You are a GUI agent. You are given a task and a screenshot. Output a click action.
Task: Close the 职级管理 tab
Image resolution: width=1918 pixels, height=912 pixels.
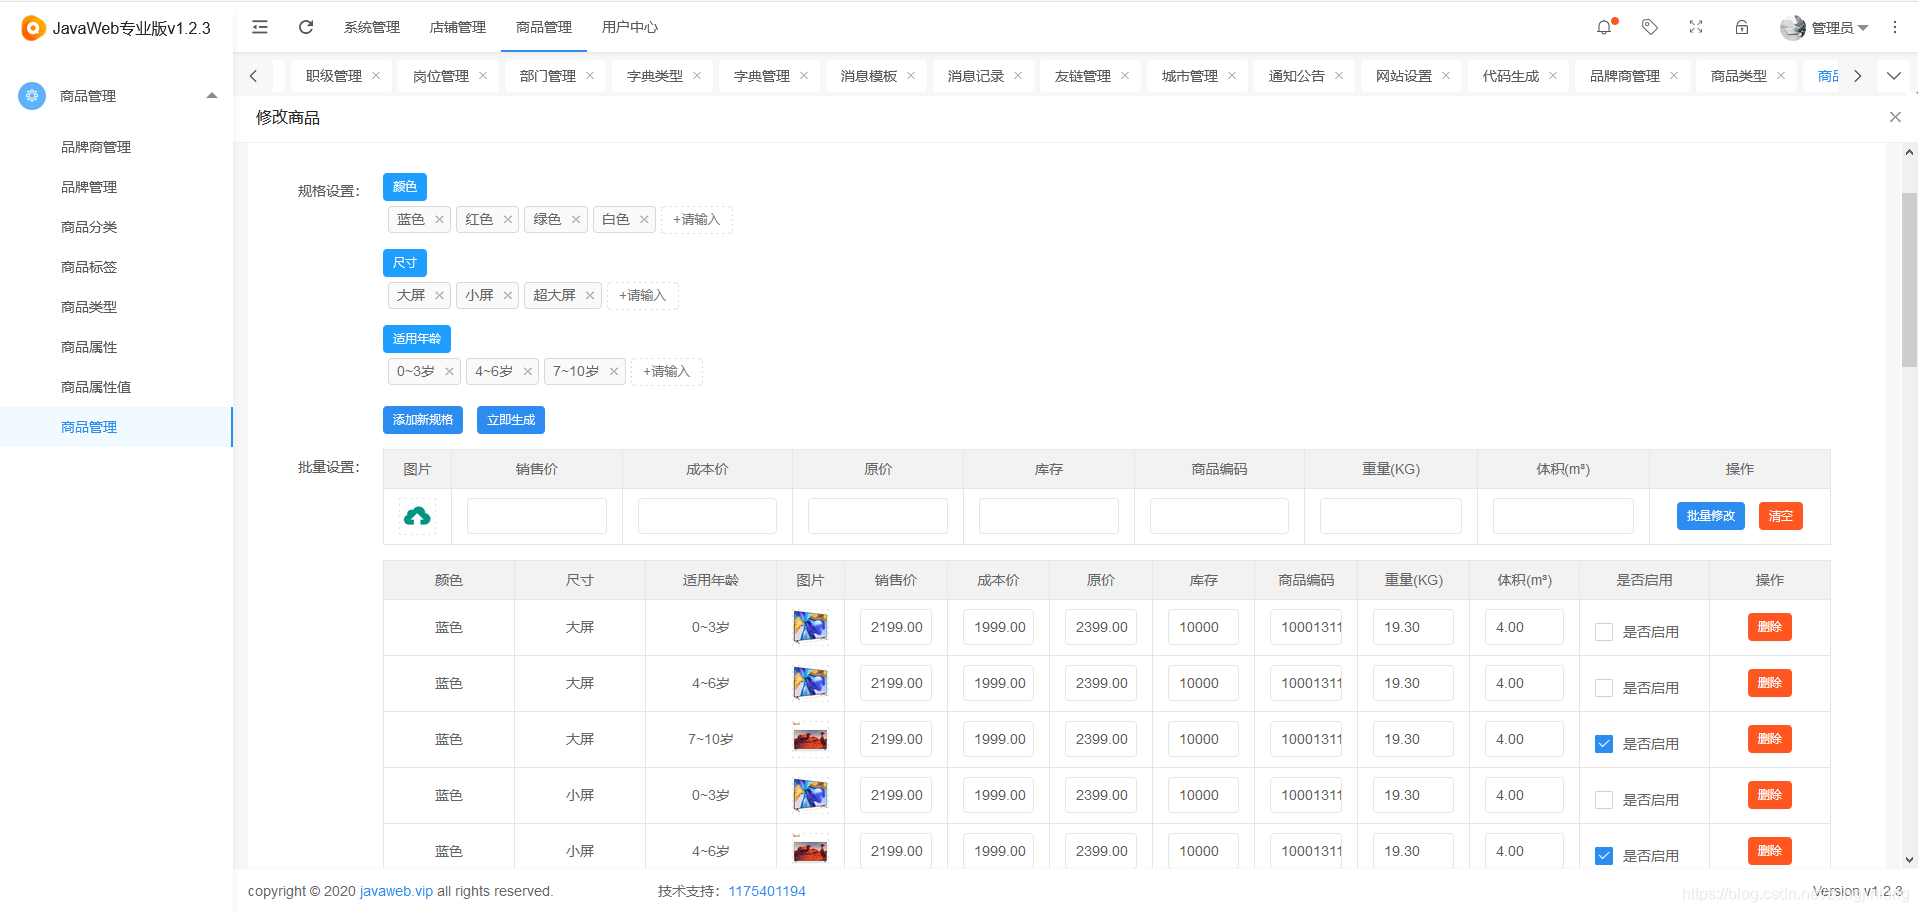tap(376, 76)
